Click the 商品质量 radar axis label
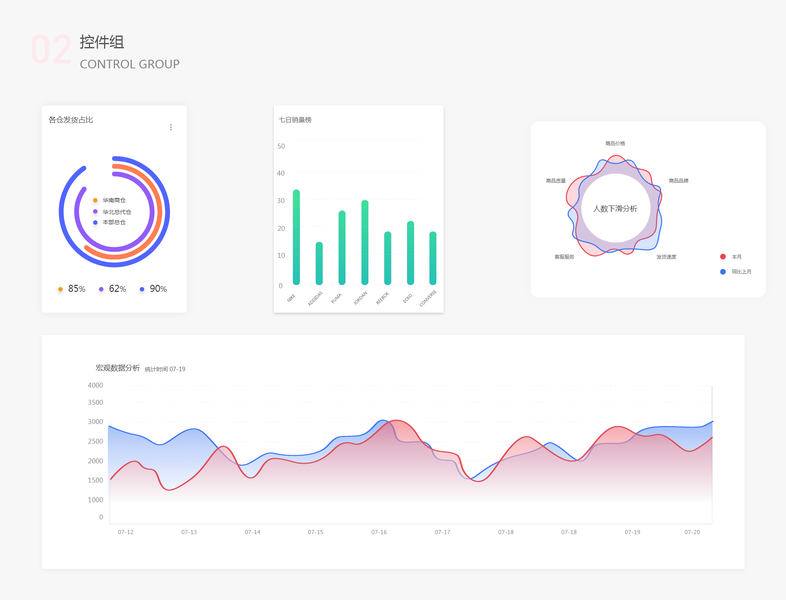 556,180
